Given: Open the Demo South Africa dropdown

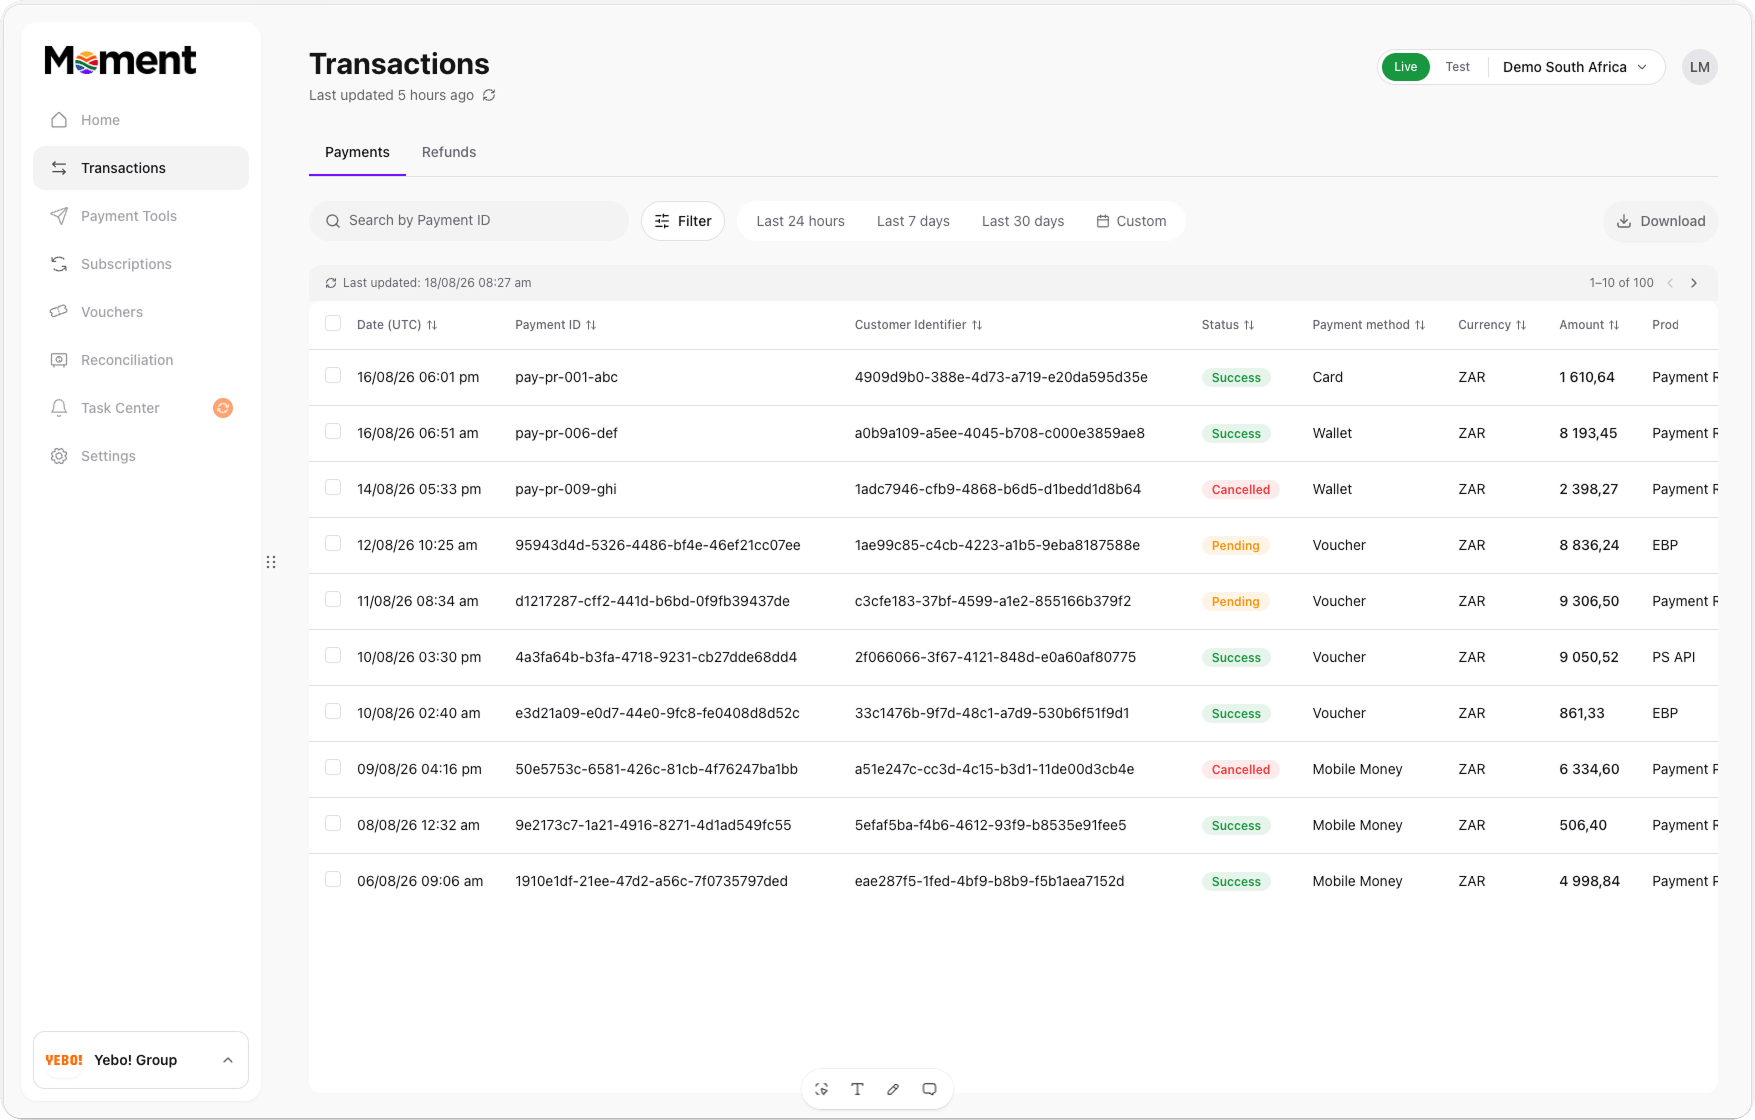Looking at the screenshot, I should coord(1575,67).
